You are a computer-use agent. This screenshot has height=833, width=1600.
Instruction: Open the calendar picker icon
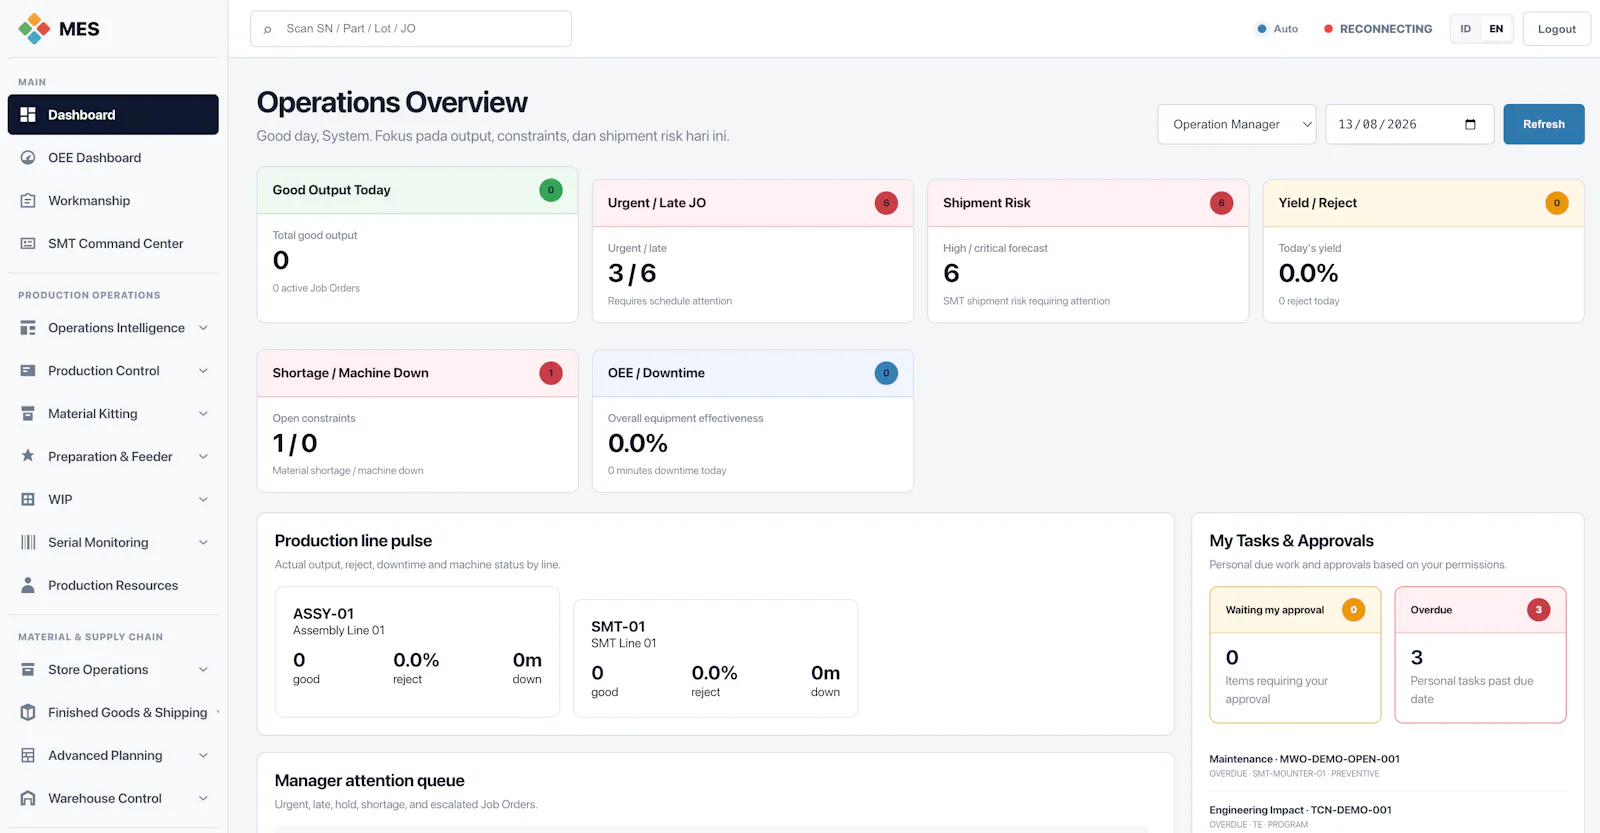tap(1470, 124)
